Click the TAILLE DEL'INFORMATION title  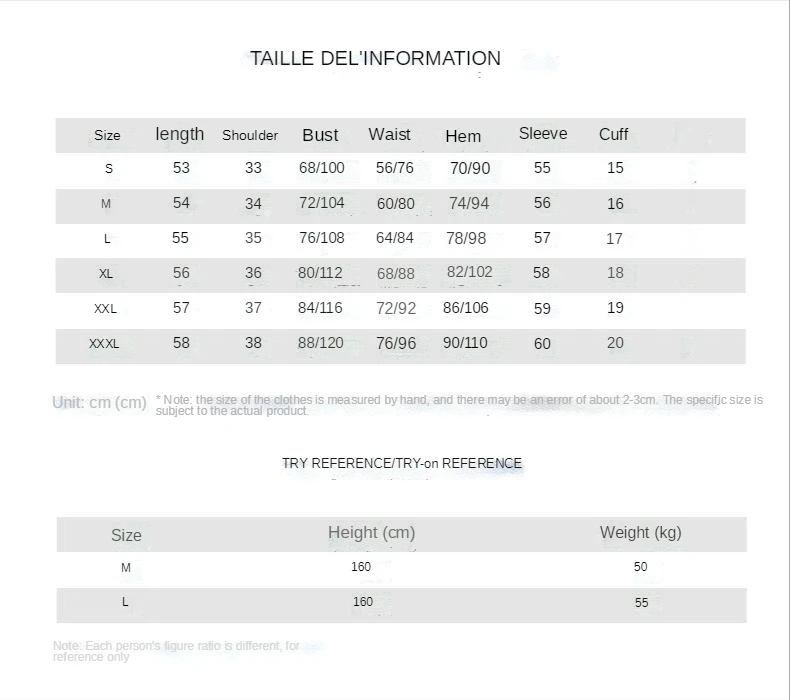(x=375, y=58)
